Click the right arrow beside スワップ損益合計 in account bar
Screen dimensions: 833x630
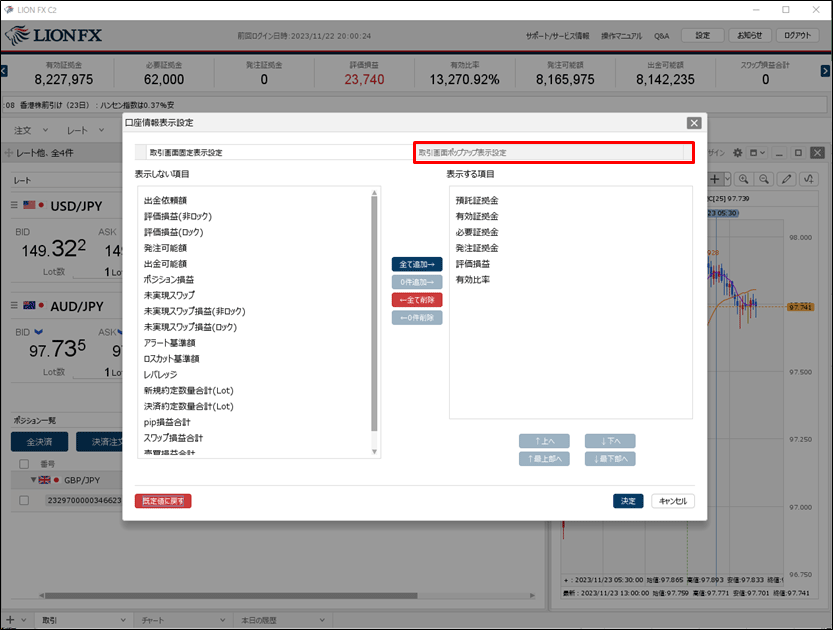click(x=825, y=71)
